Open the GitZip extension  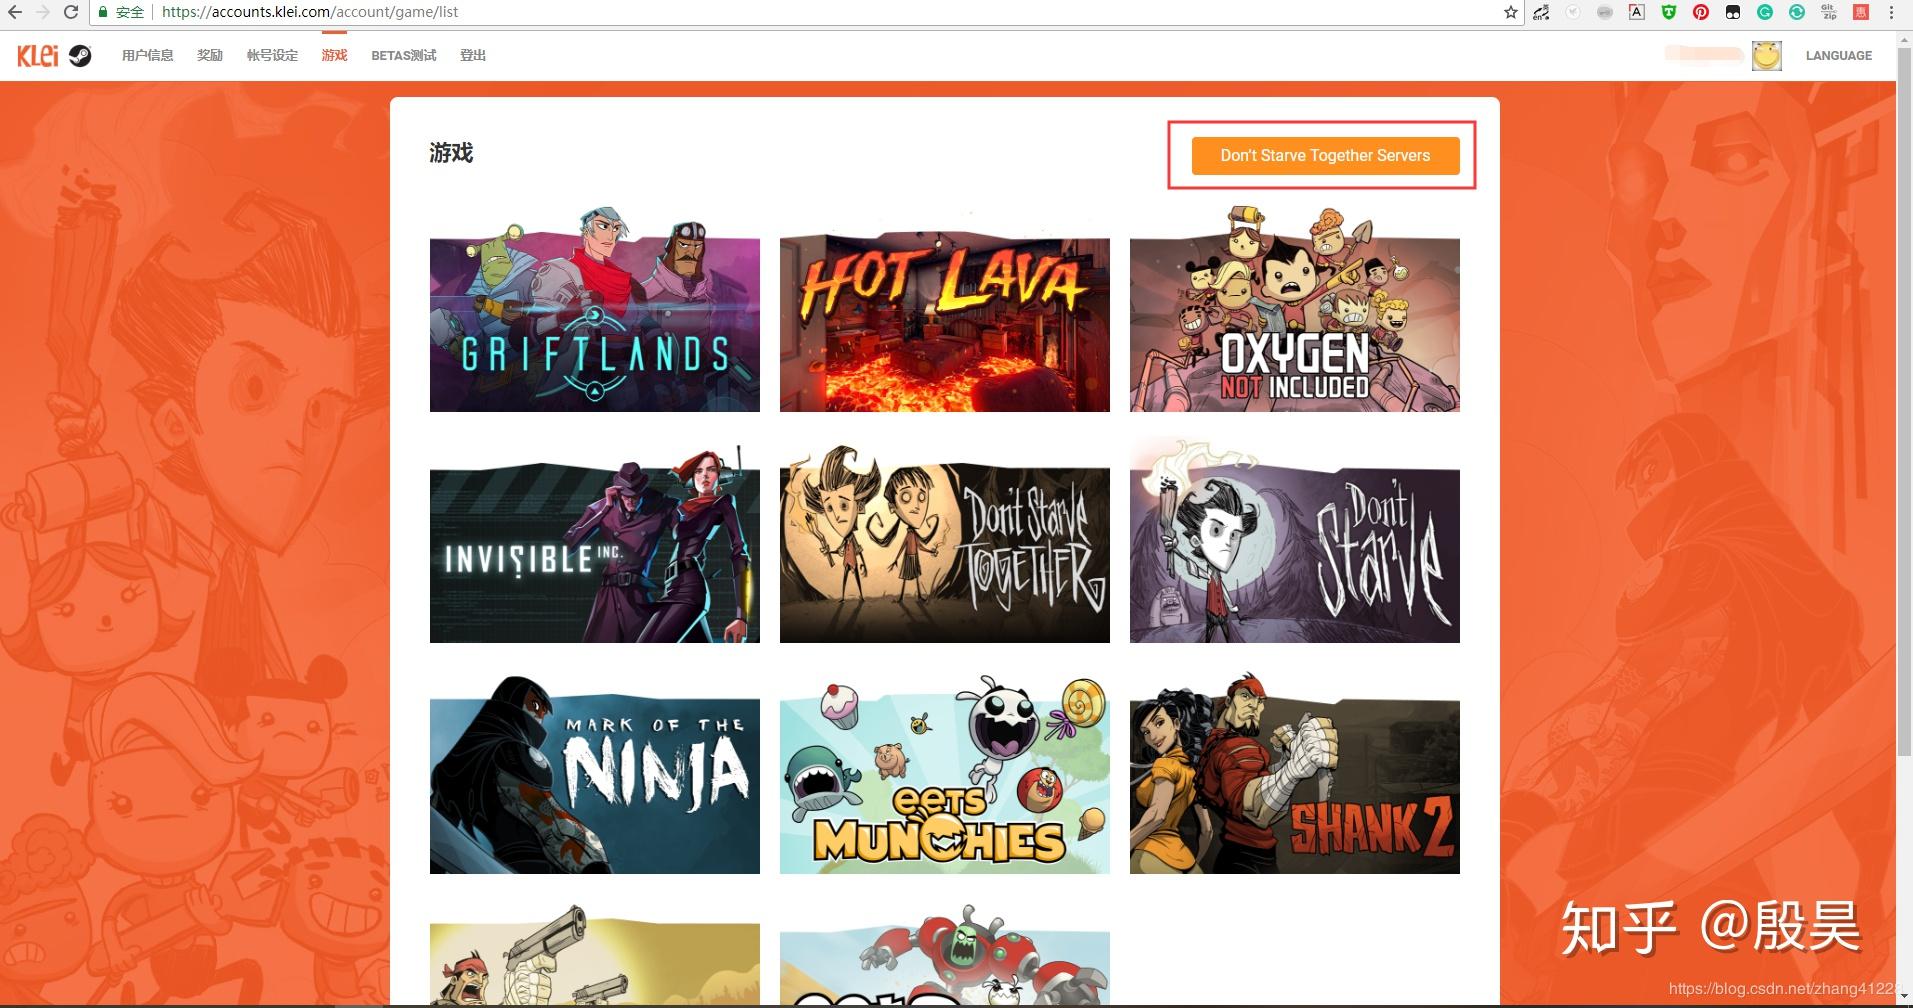click(1829, 12)
